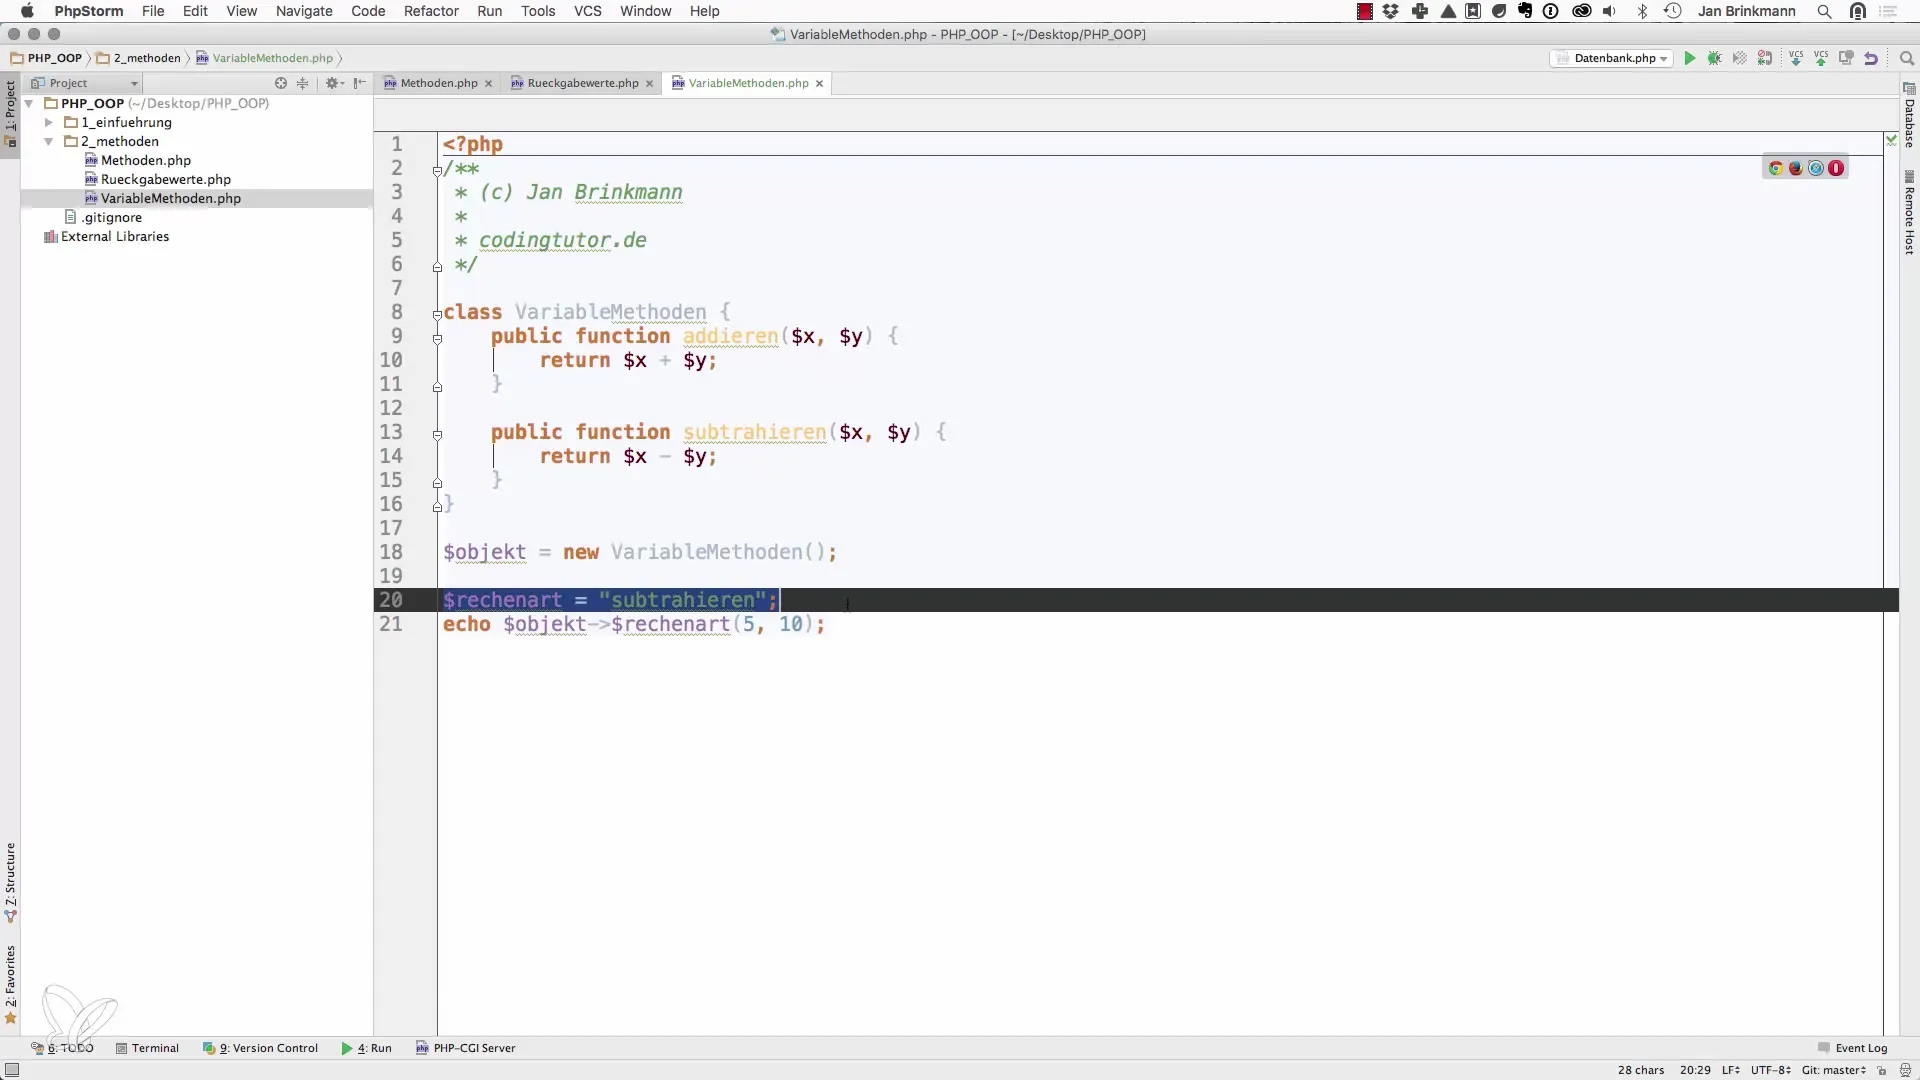Click scroll from source target icon
Viewport: 1920px width, 1080px height.
tap(281, 83)
